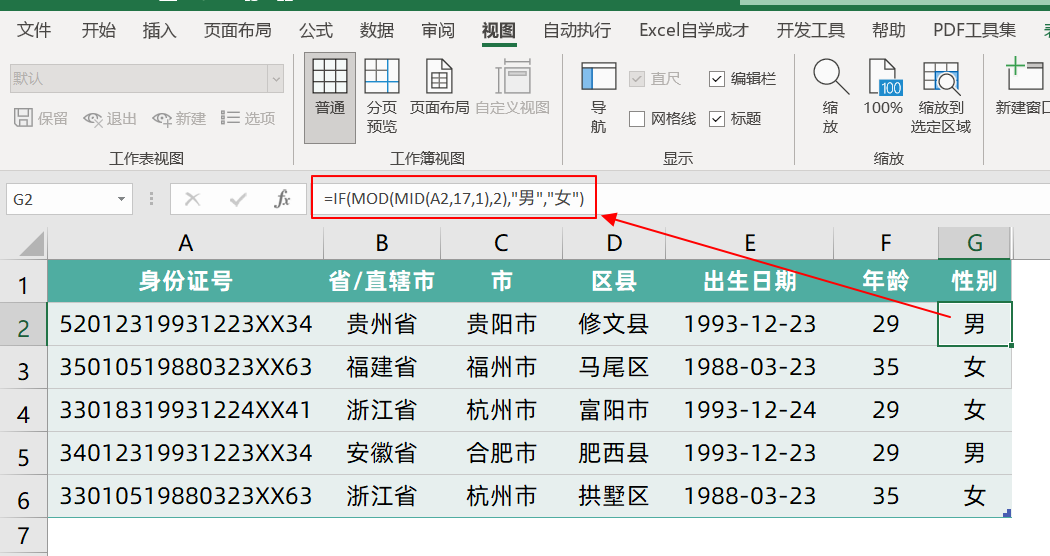Select cell containing 合肥市
Image resolution: width=1050 pixels, height=556 pixels.
pos(502,453)
